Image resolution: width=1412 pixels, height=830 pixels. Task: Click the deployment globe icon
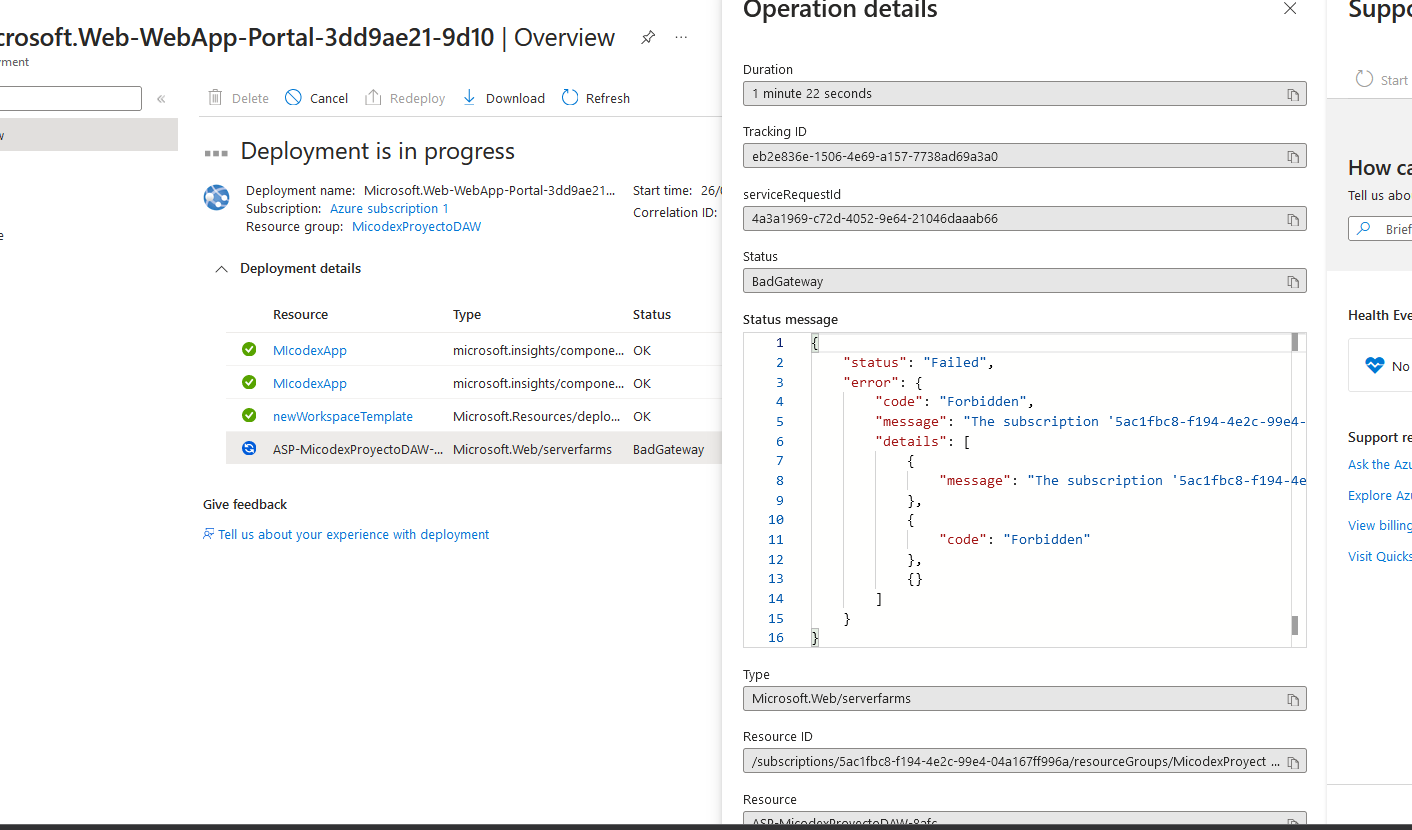click(217, 197)
